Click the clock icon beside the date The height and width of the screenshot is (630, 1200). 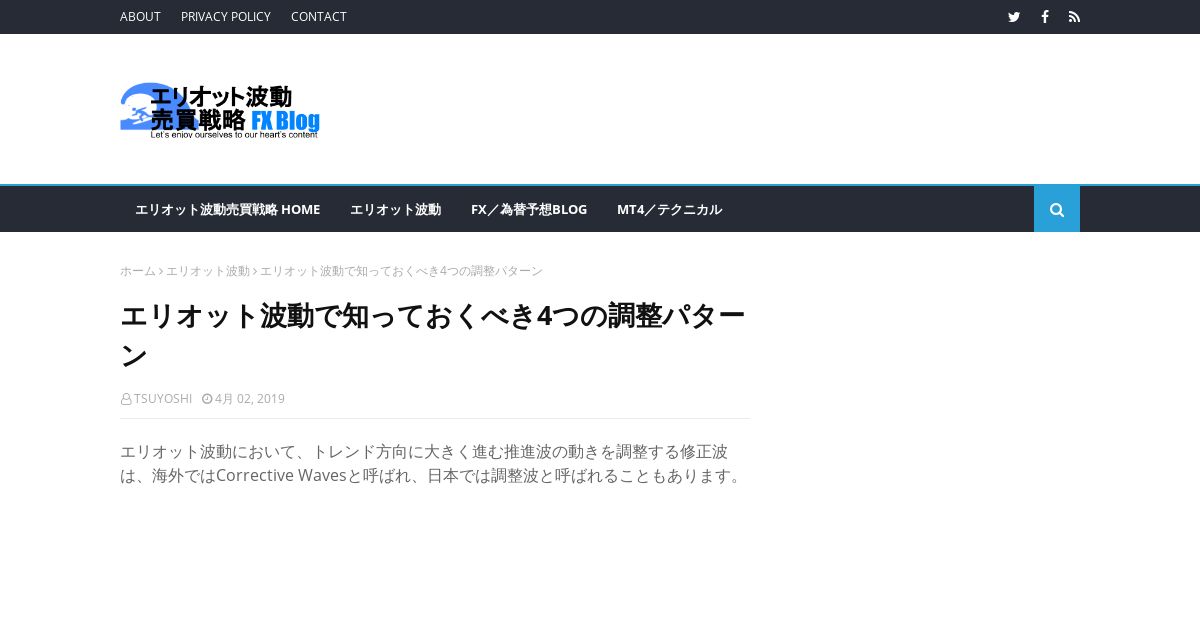tap(207, 398)
